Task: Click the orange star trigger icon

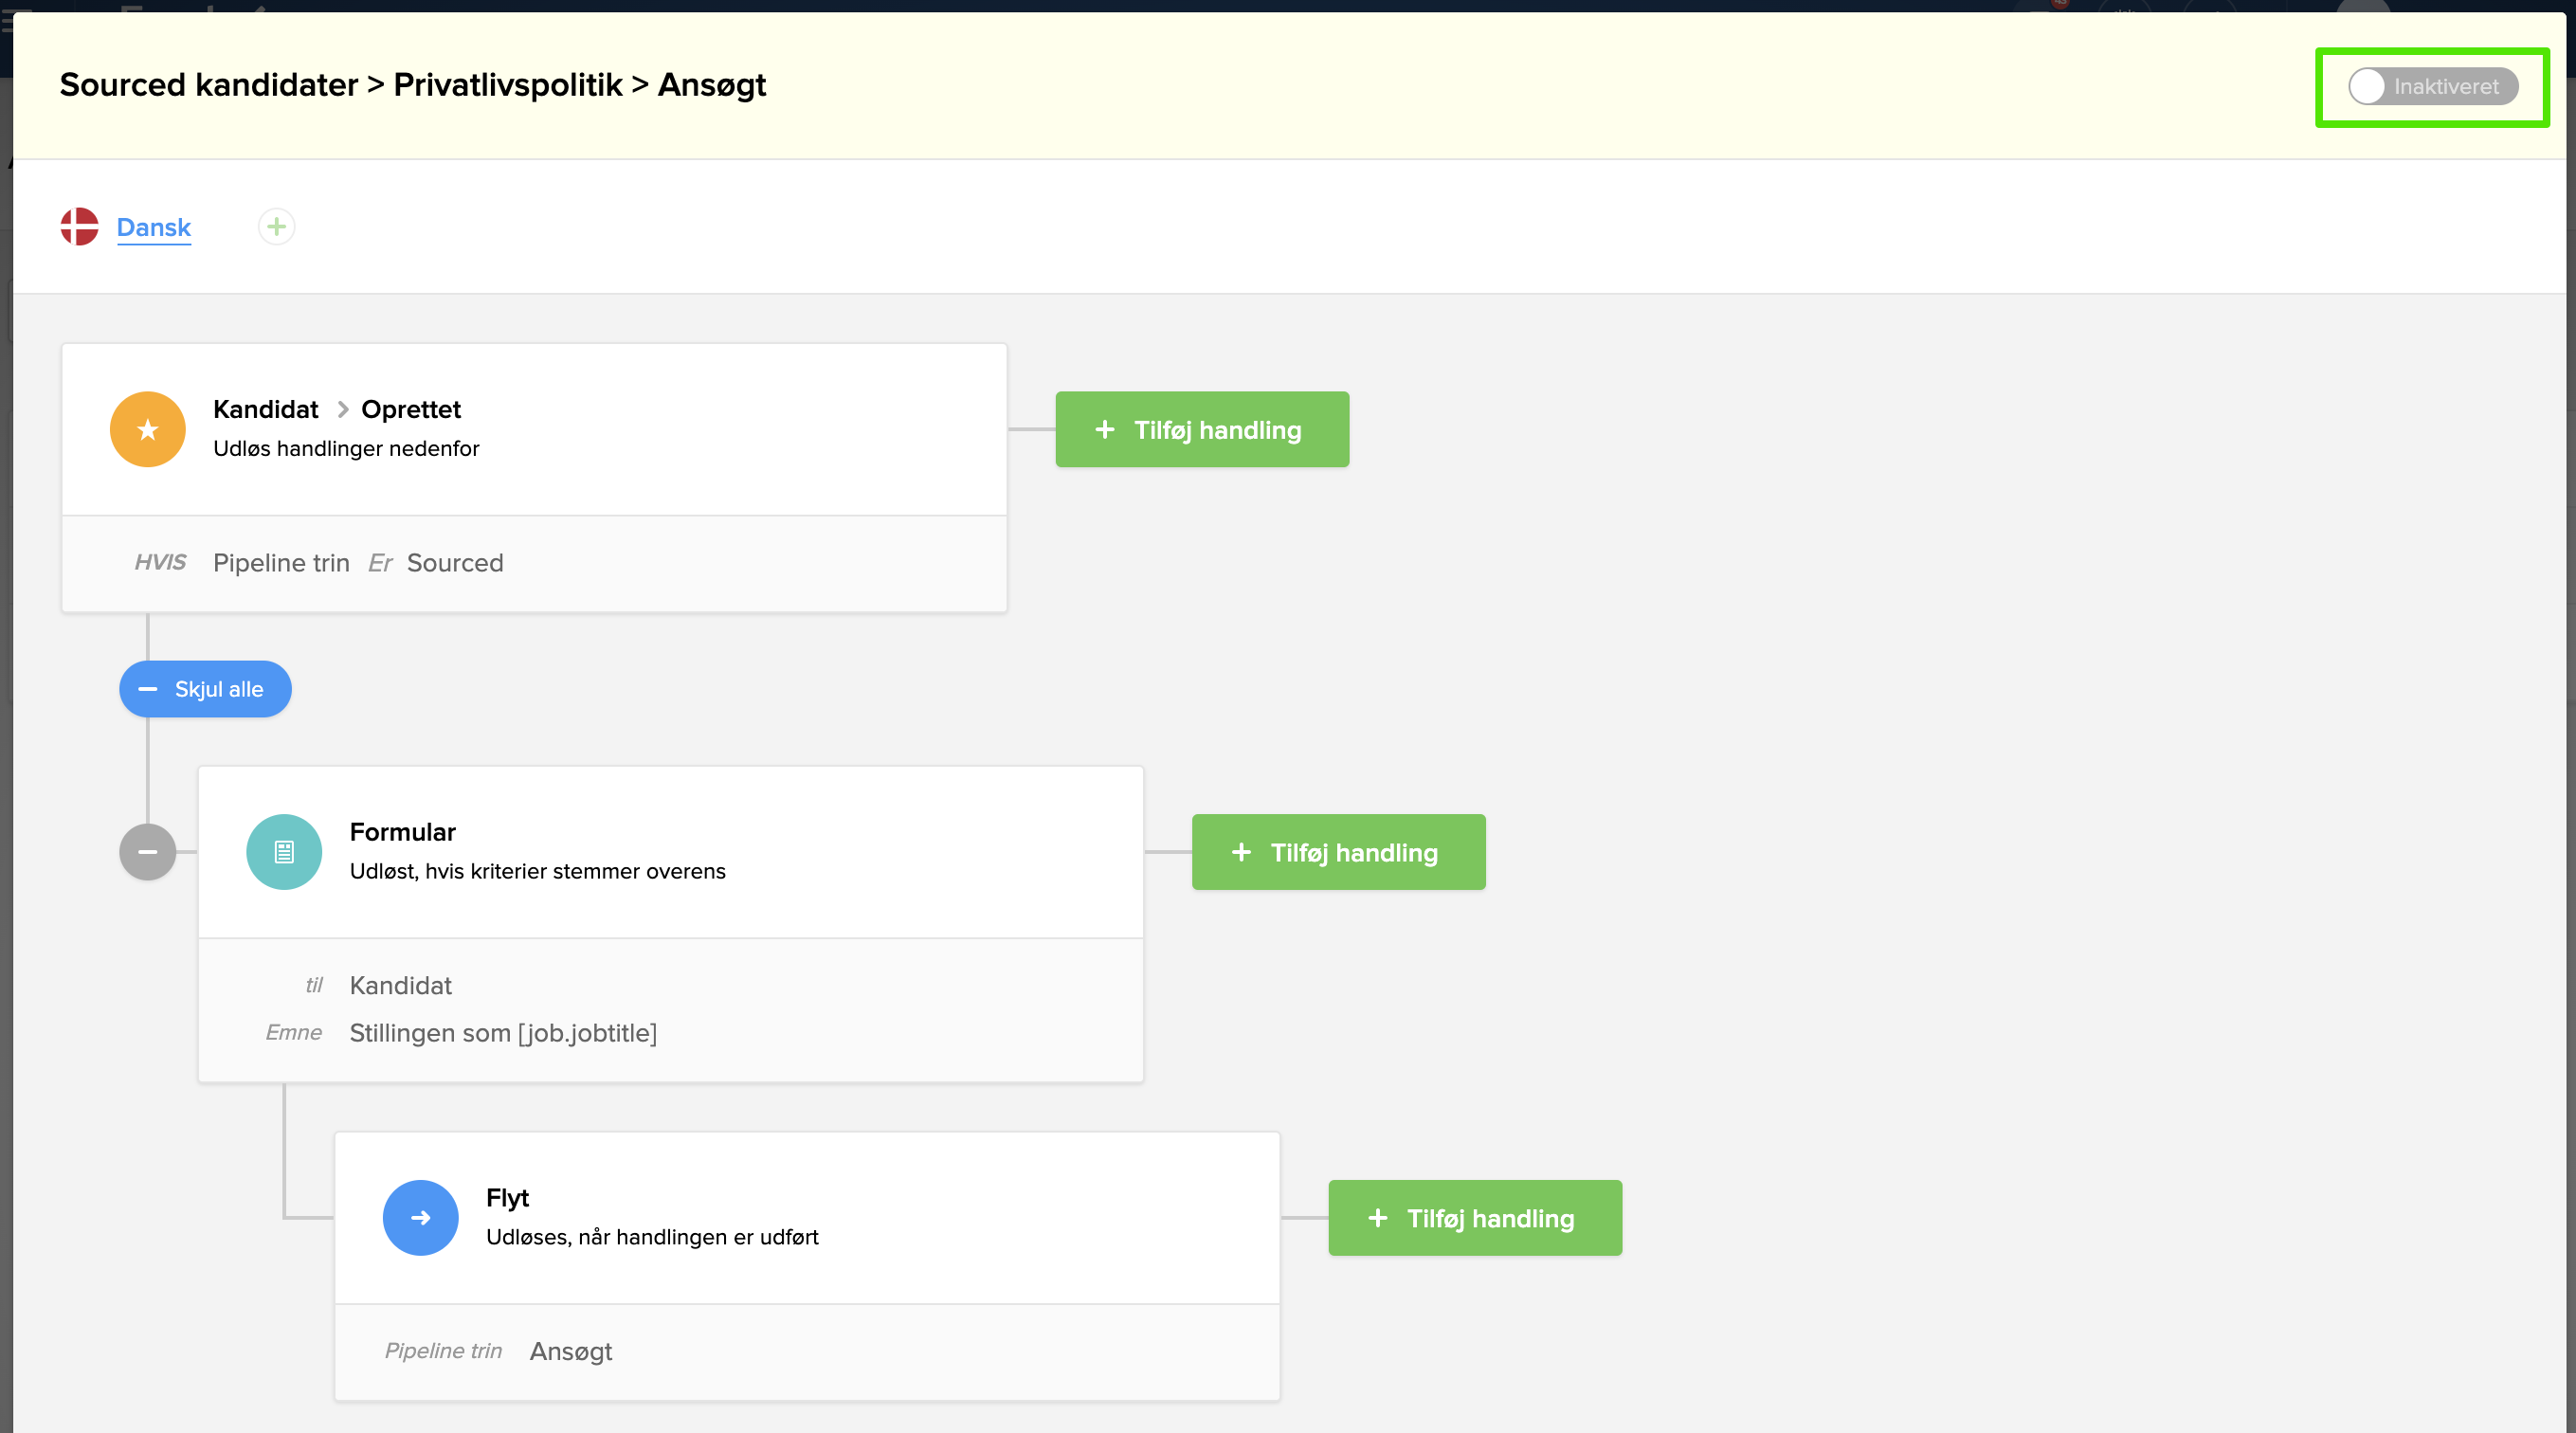Action: point(148,429)
